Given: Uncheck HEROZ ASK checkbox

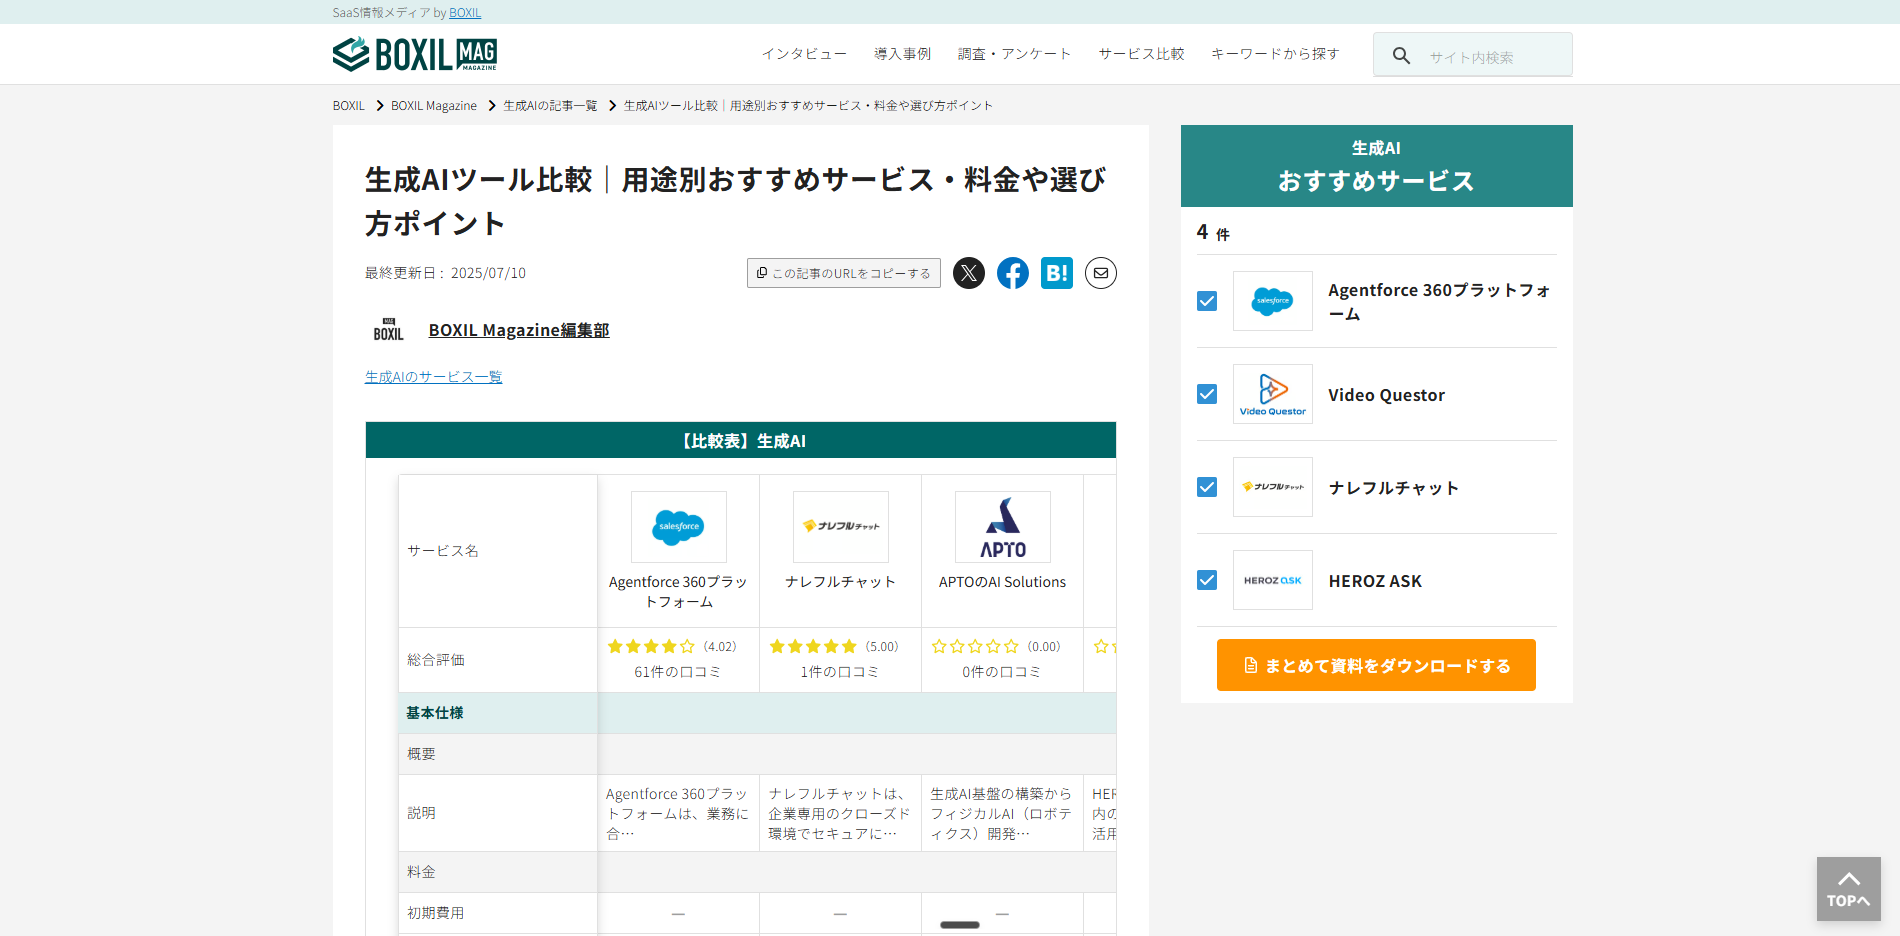Looking at the screenshot, I should 1207,580.
